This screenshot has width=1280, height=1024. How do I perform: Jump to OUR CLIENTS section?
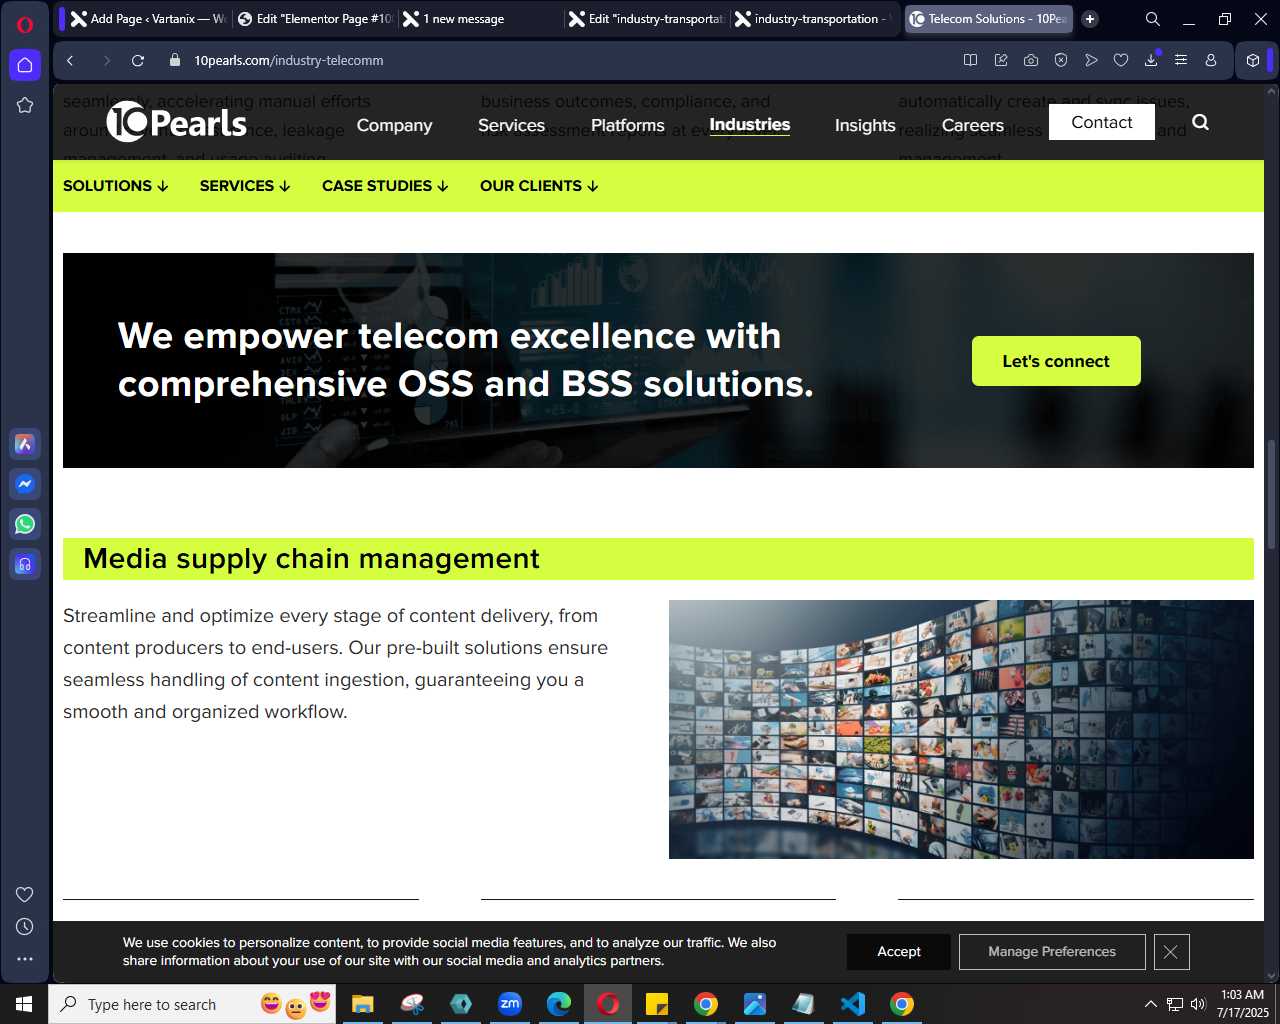click(x=539, y=186)
